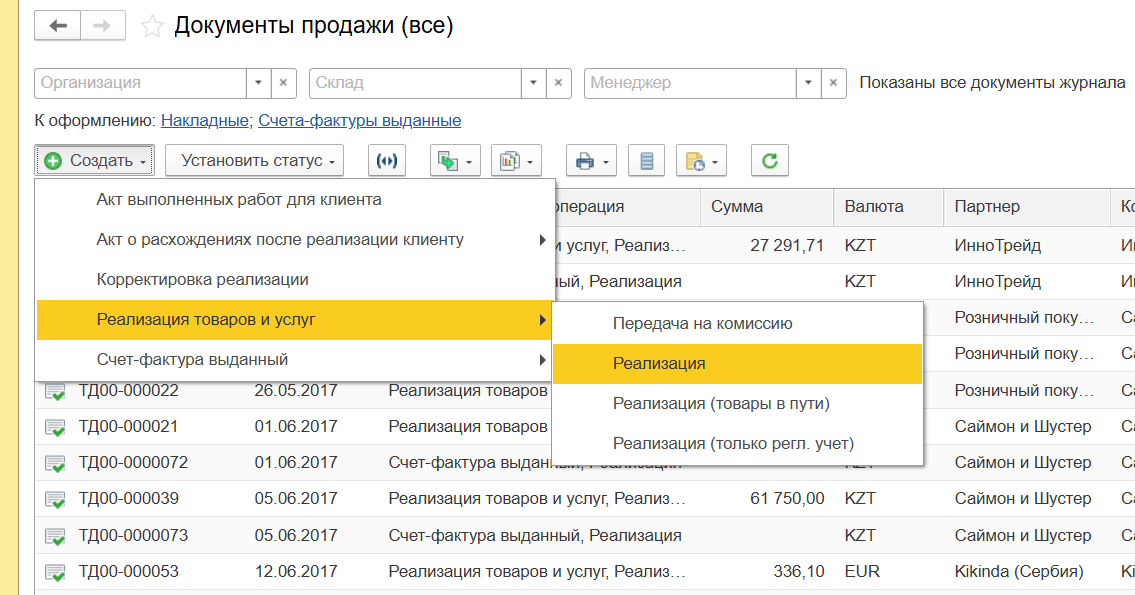Expand the Менеджер dropdown list
This screenshot has height=595, width=1135.
tap(809, 83)
